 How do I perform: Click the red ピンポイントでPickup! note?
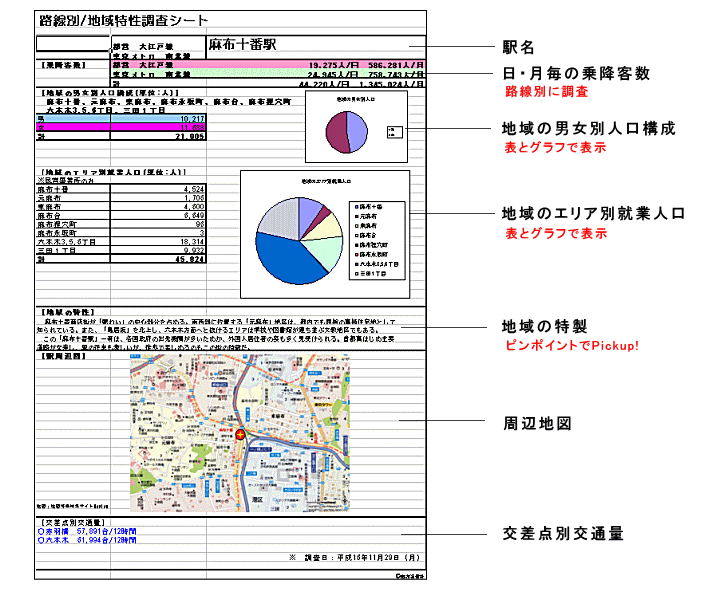[x=572, y=345]
